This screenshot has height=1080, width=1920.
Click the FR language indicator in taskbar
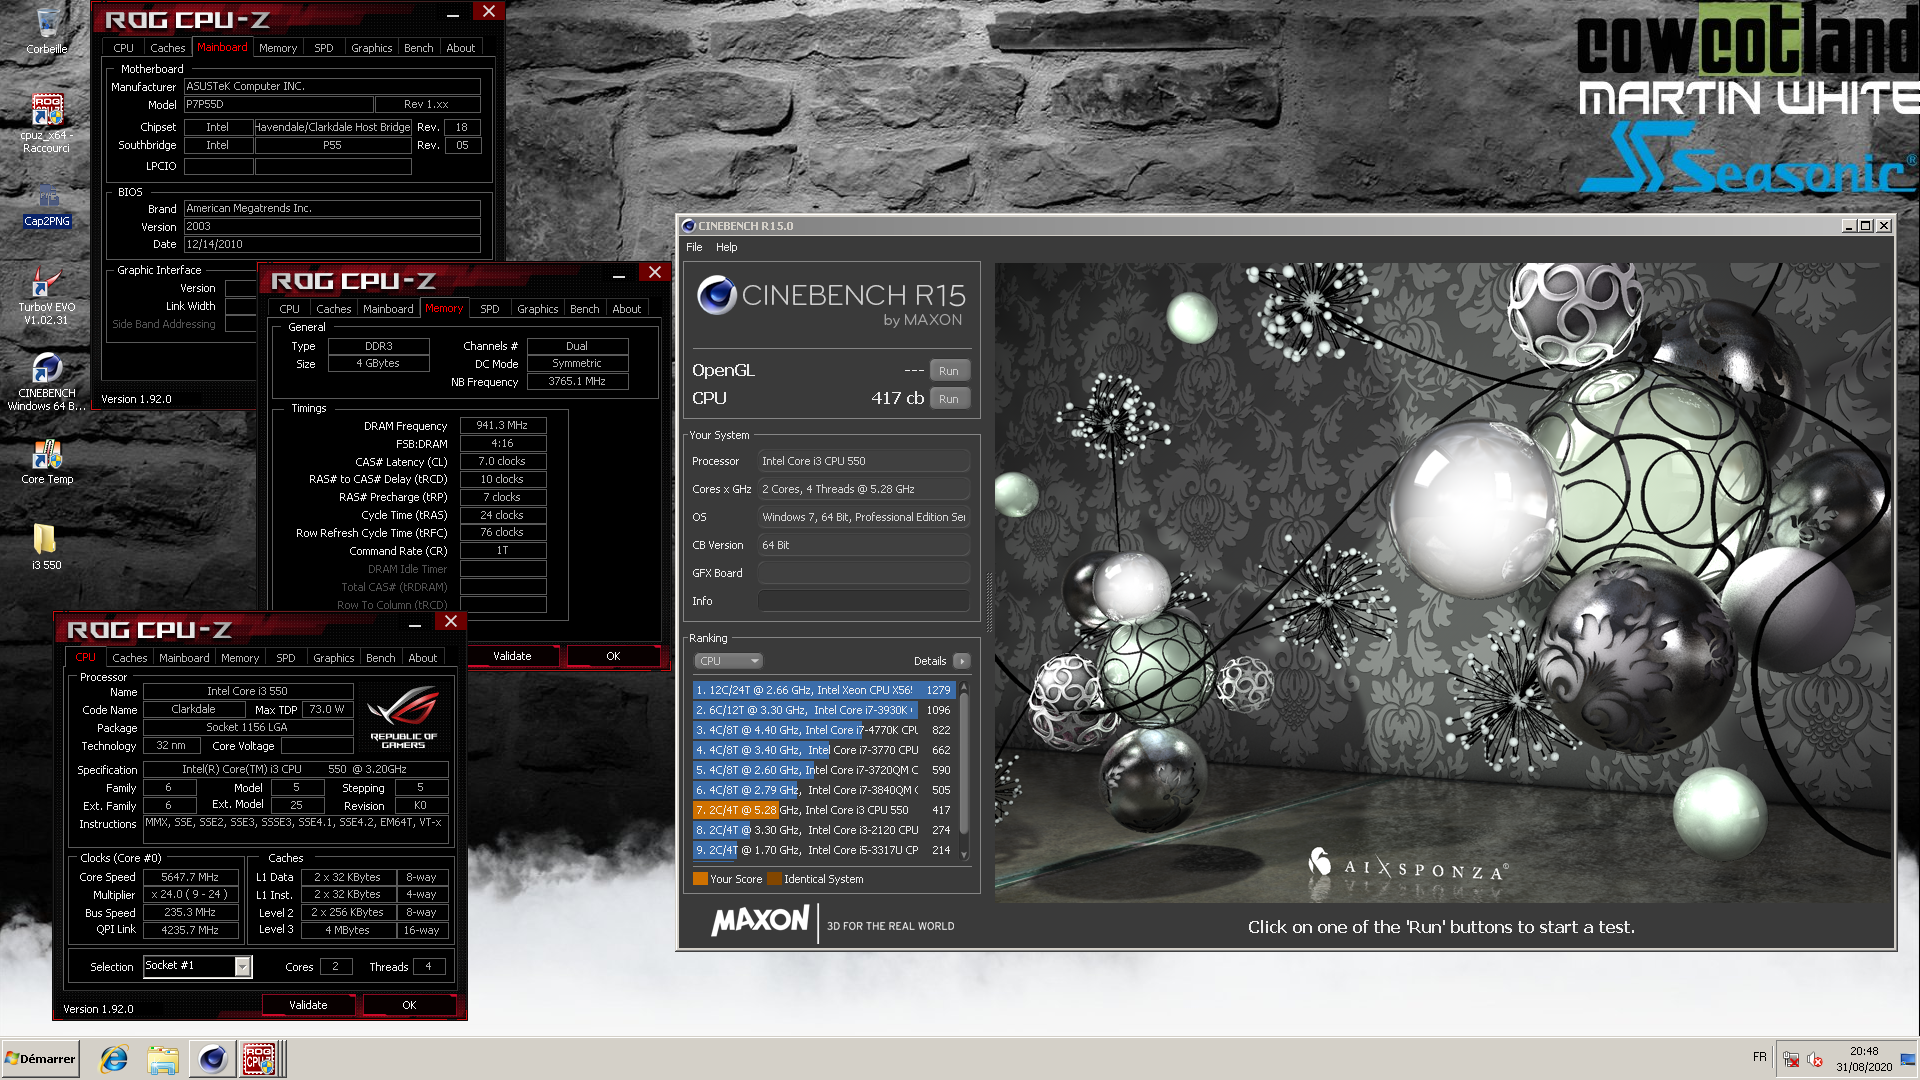[1759, 1057]
